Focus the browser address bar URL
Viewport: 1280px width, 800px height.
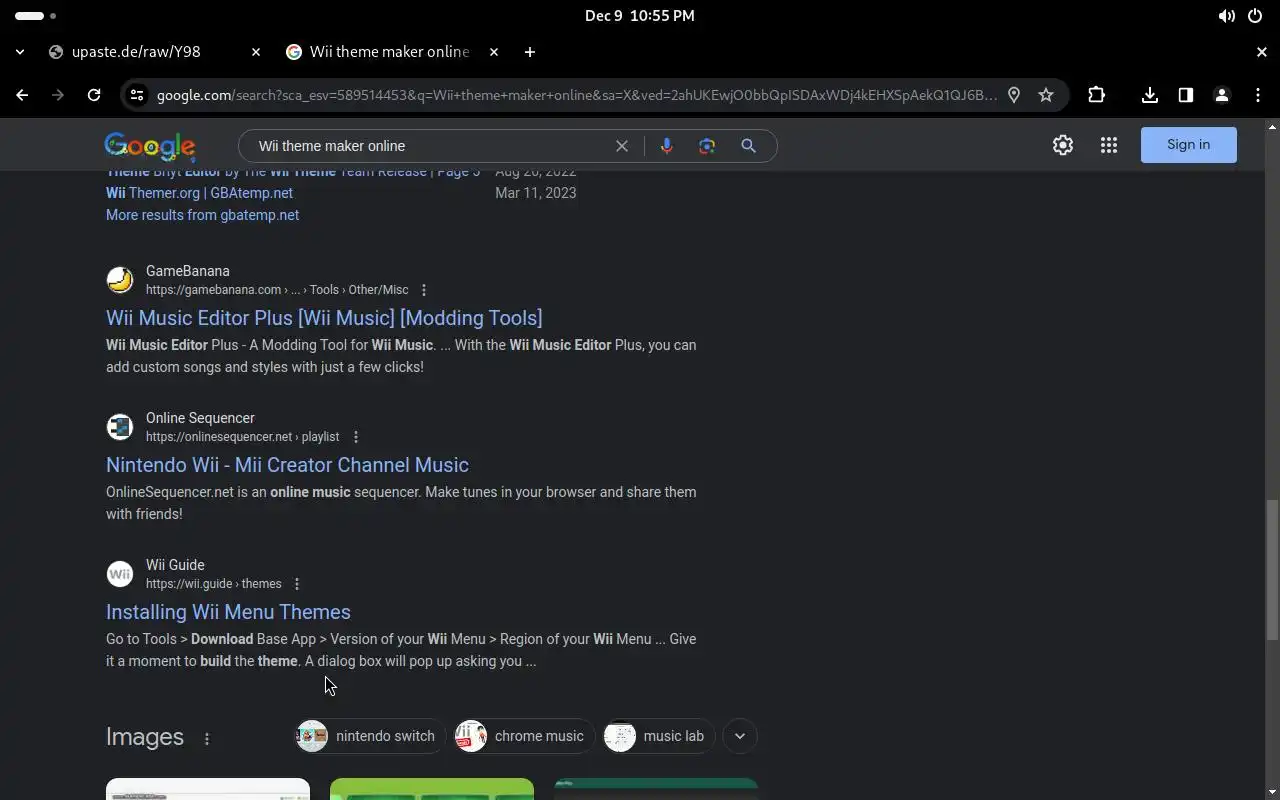point(577,95)
